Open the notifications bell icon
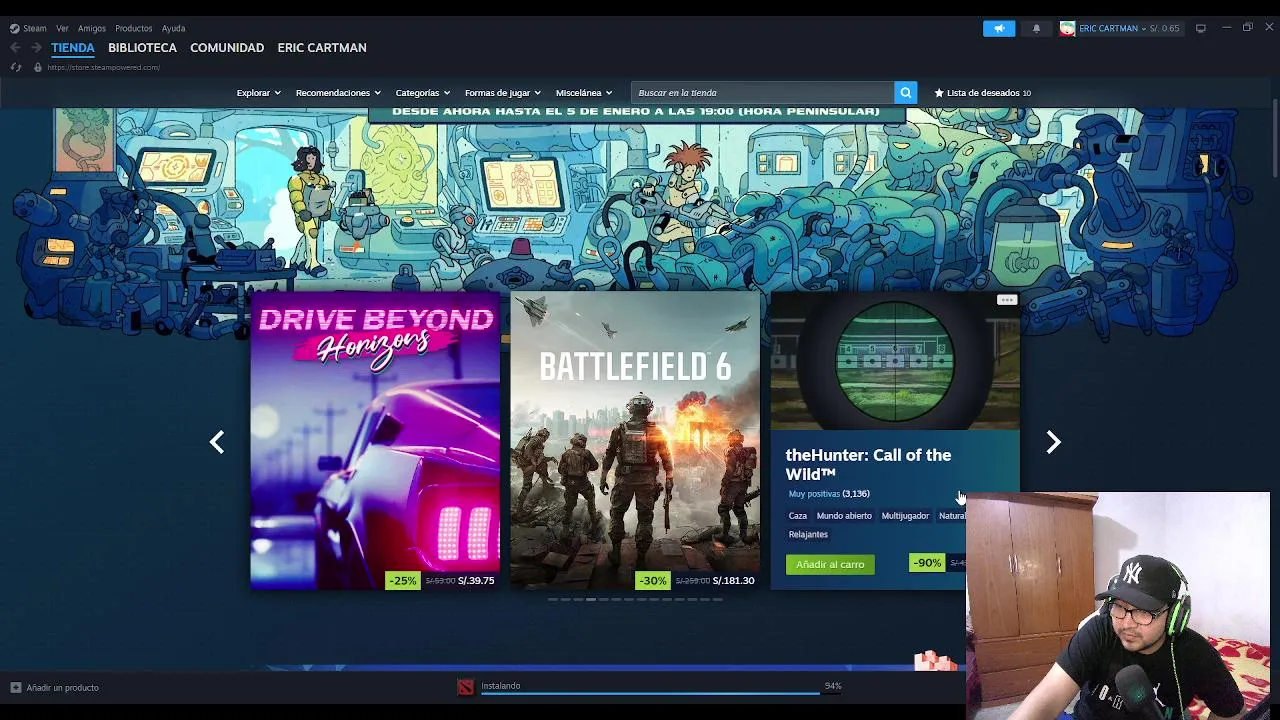1280x720 pixels. pos(1036,28)
